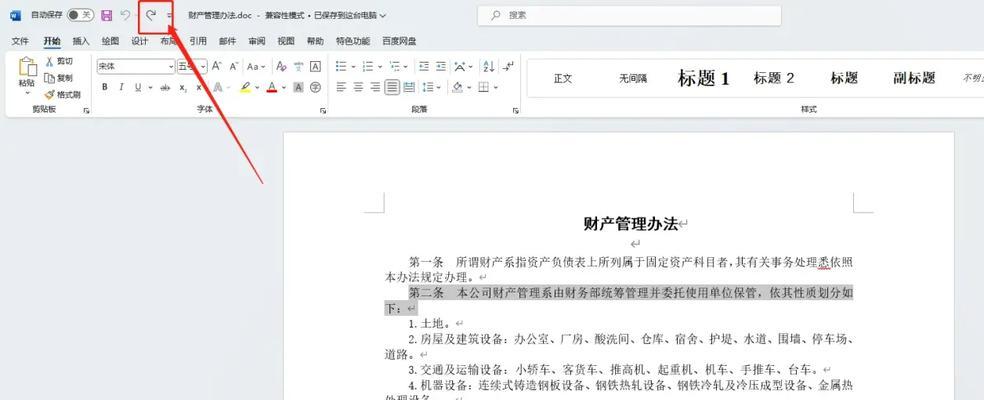Expand the font color dropdown arrow
Viewport: 984px width, 400px height.
coord(284,88)
